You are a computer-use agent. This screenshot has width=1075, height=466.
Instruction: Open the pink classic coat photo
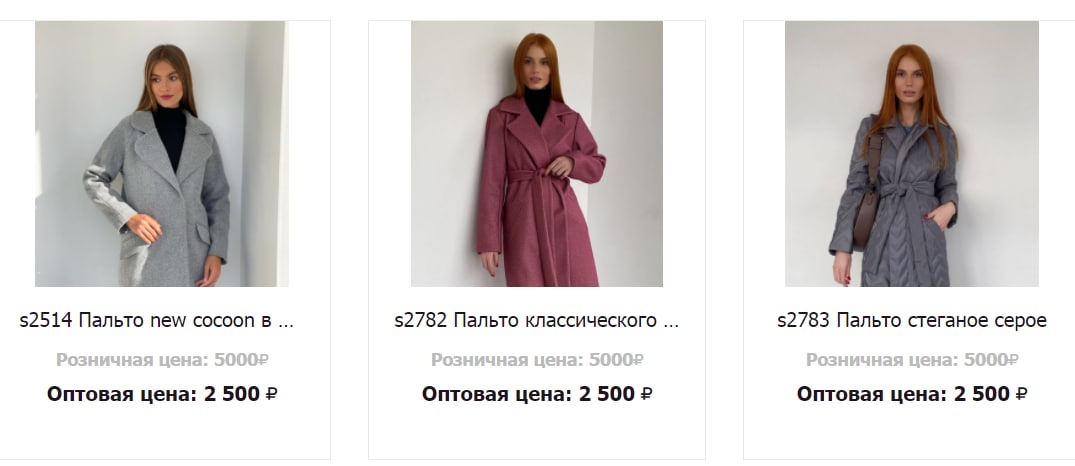(537, 154)
